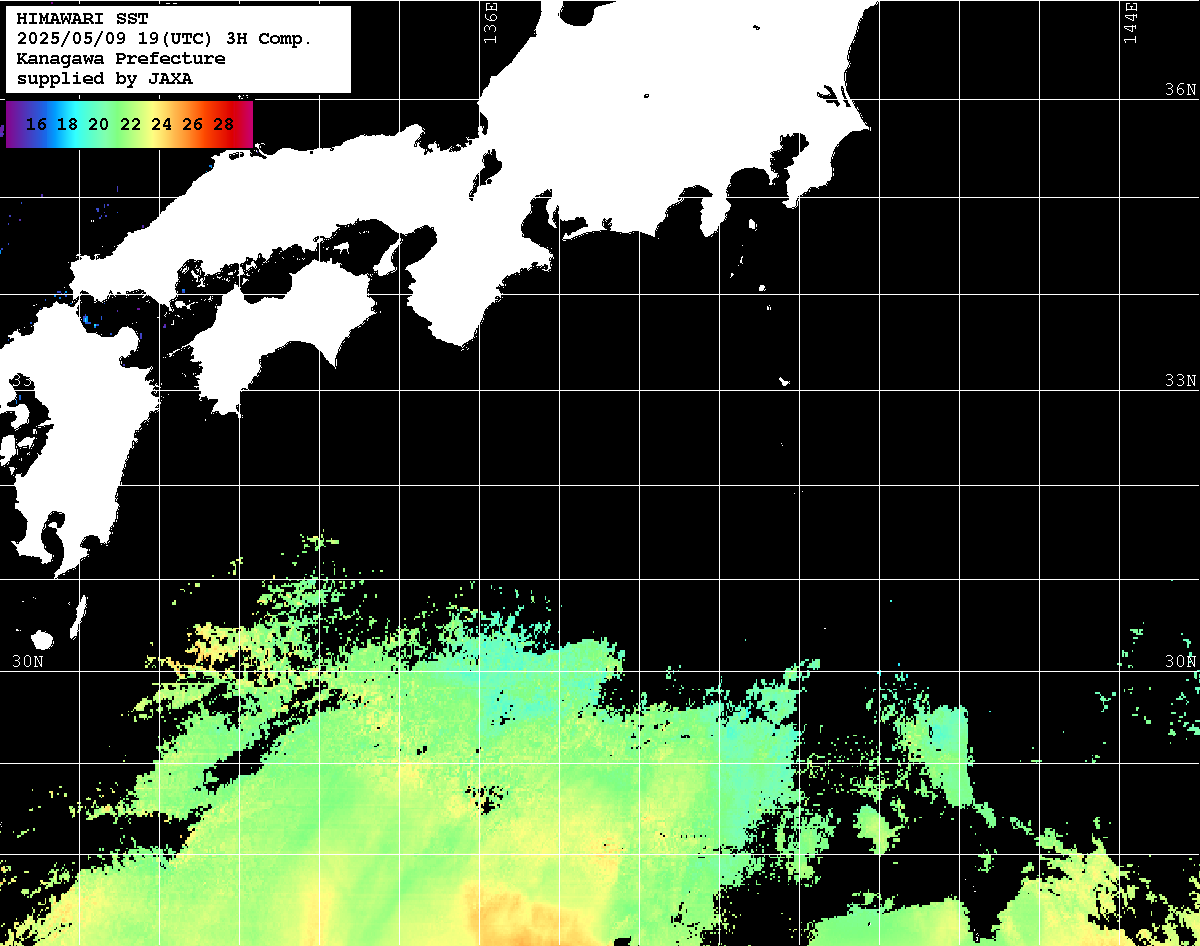Click the "136E" longitude label

pos(489,22)
